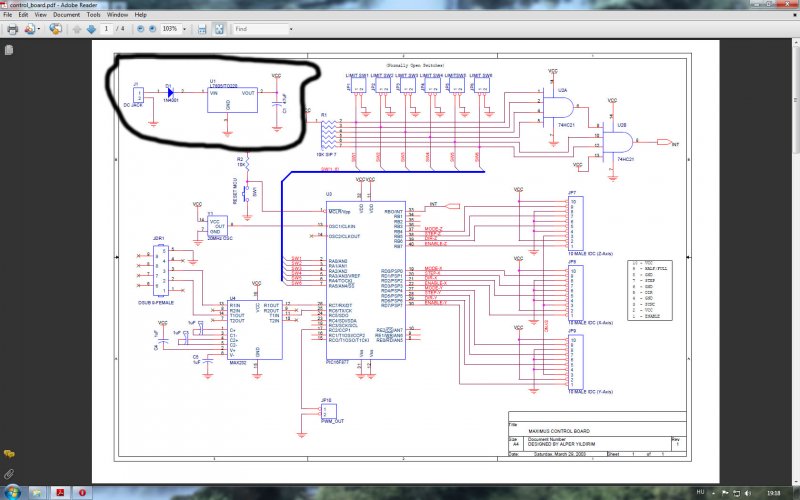Expand the arrow beside the email icon
The image size is (800, 500).
[39, 29]
